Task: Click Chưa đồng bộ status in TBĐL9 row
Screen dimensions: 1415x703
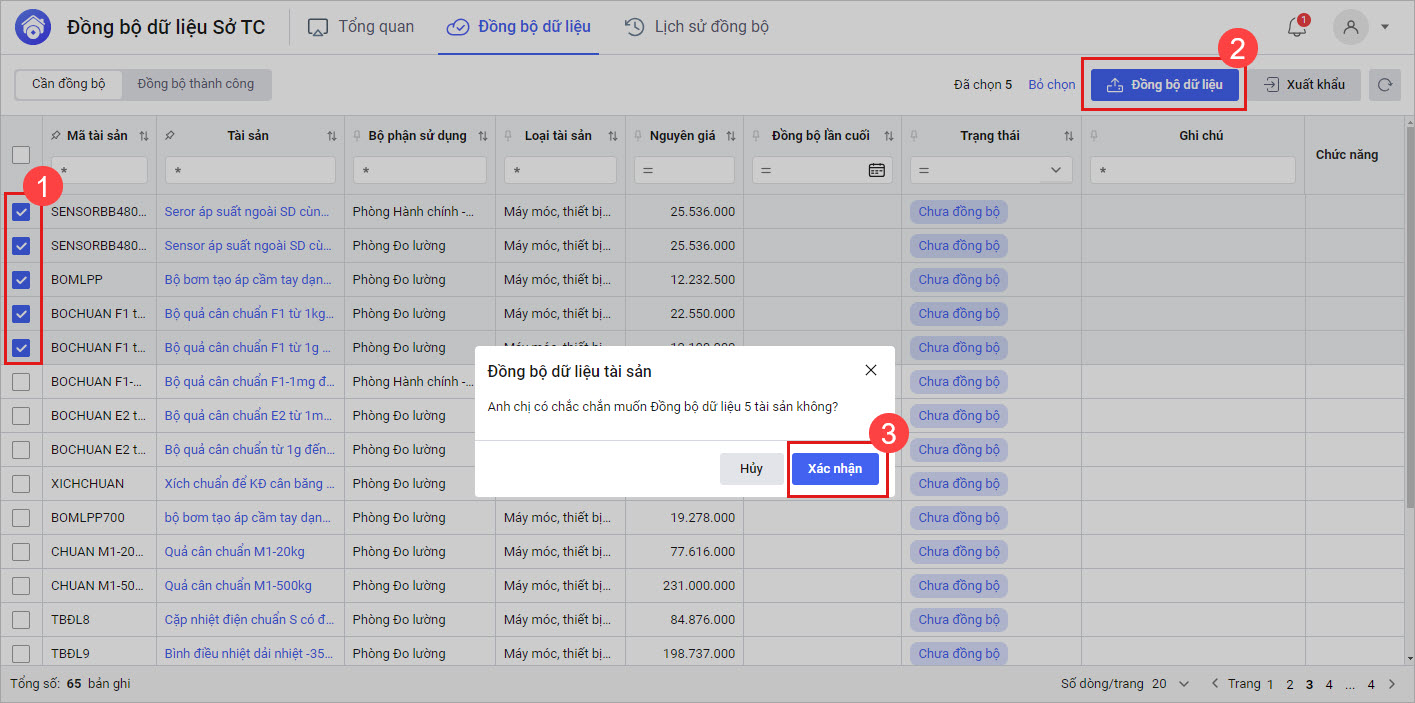Action: (x=959, y=654)
